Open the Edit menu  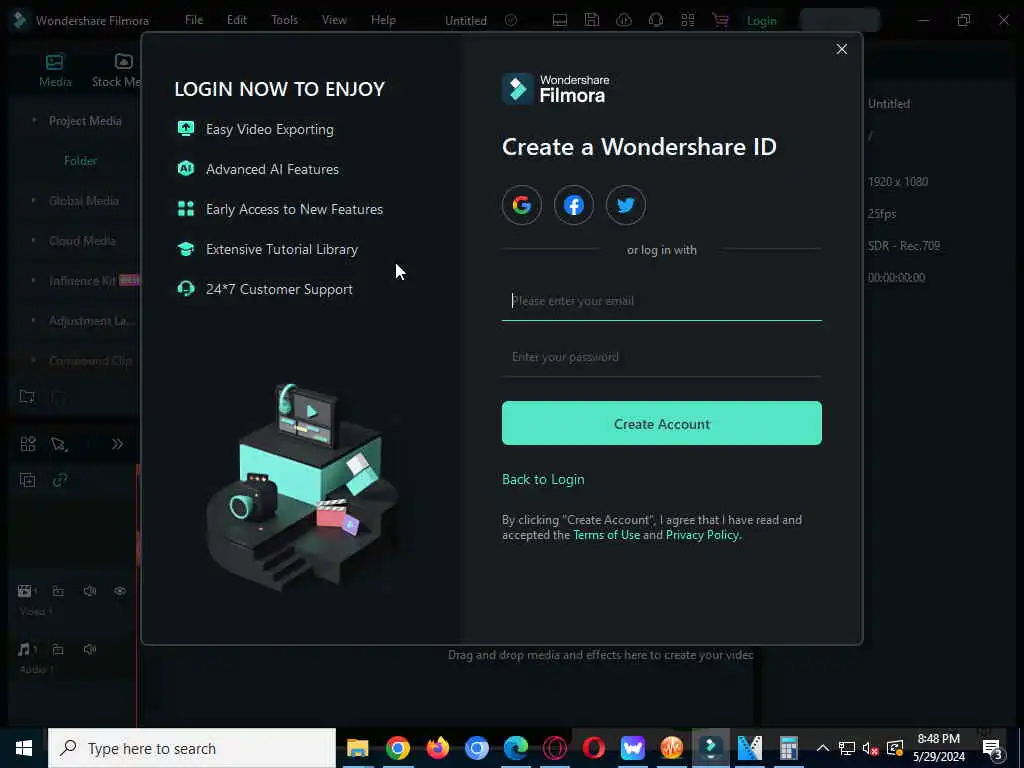[236, 20]
